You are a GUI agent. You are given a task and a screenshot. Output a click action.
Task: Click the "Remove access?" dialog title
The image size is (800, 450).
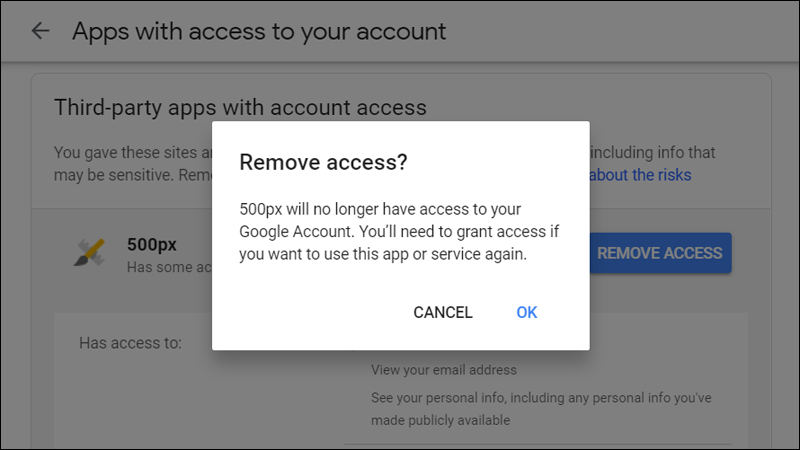322,162
